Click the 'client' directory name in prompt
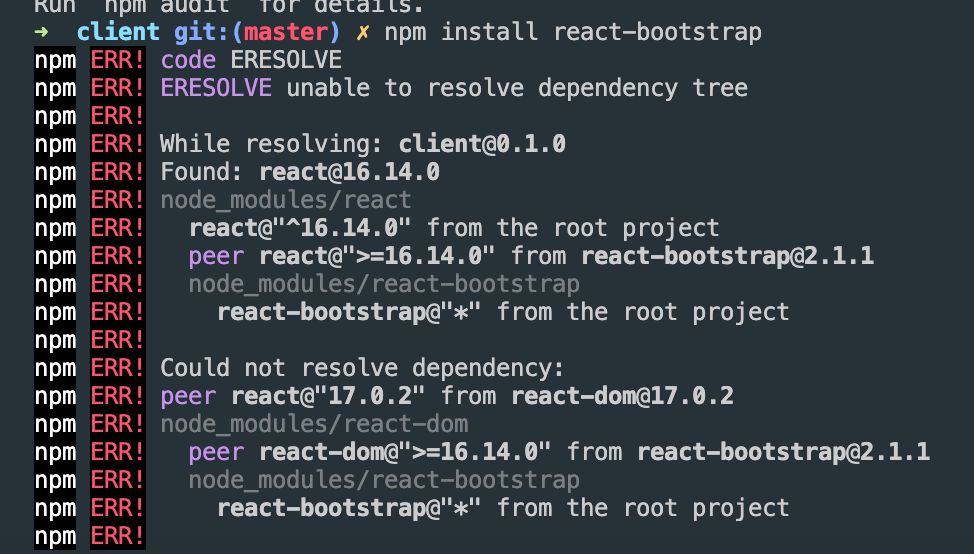The height and width of the screenshot is (554, 974). point(118,32)
